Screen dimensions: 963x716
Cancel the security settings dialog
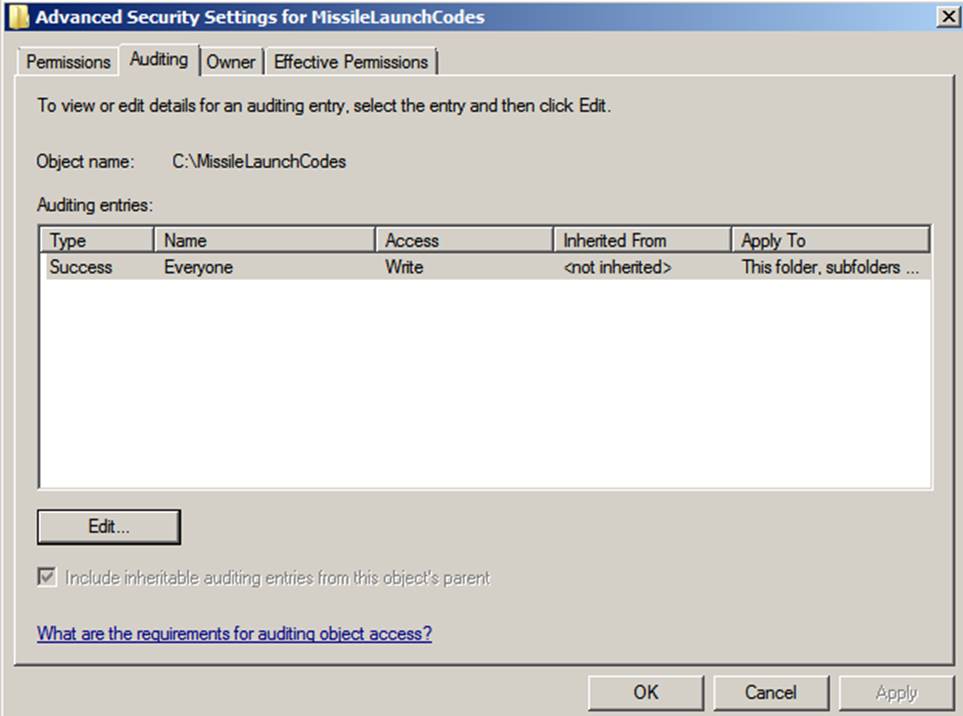point(771,691)
